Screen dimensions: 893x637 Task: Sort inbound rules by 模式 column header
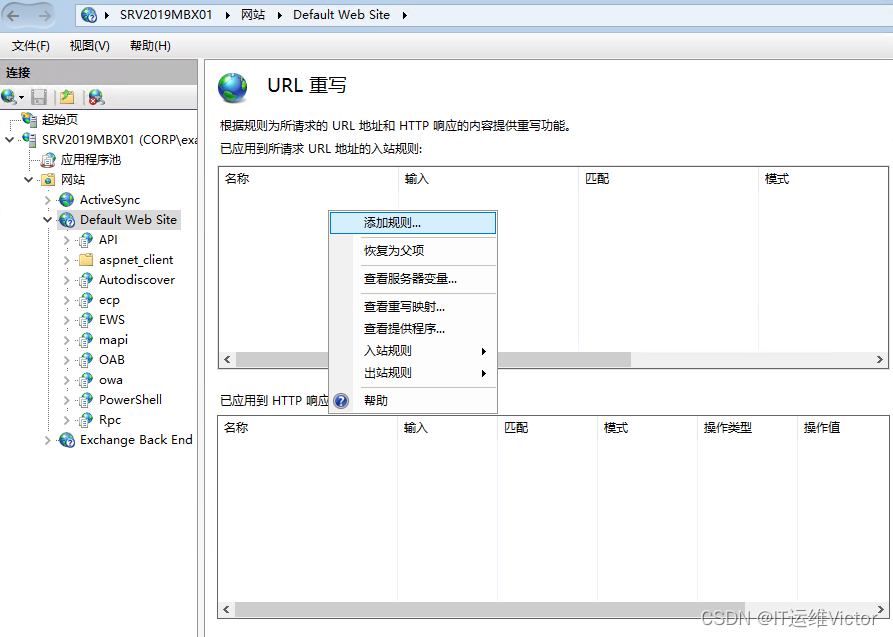(823, 179)
